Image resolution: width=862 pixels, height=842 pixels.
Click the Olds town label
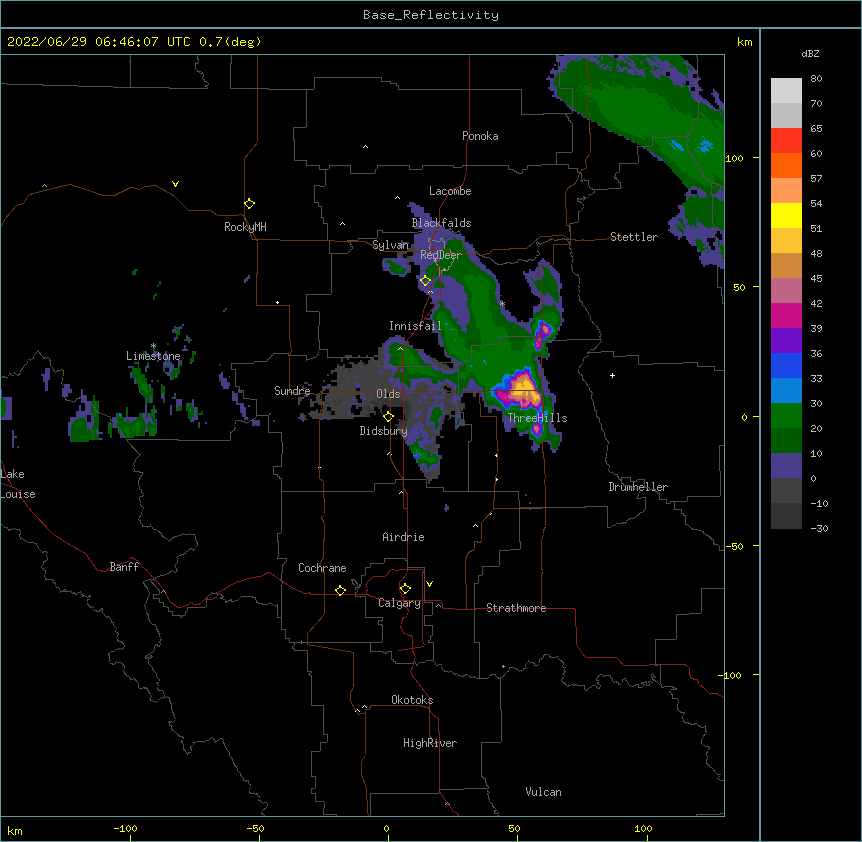[388, 394]
